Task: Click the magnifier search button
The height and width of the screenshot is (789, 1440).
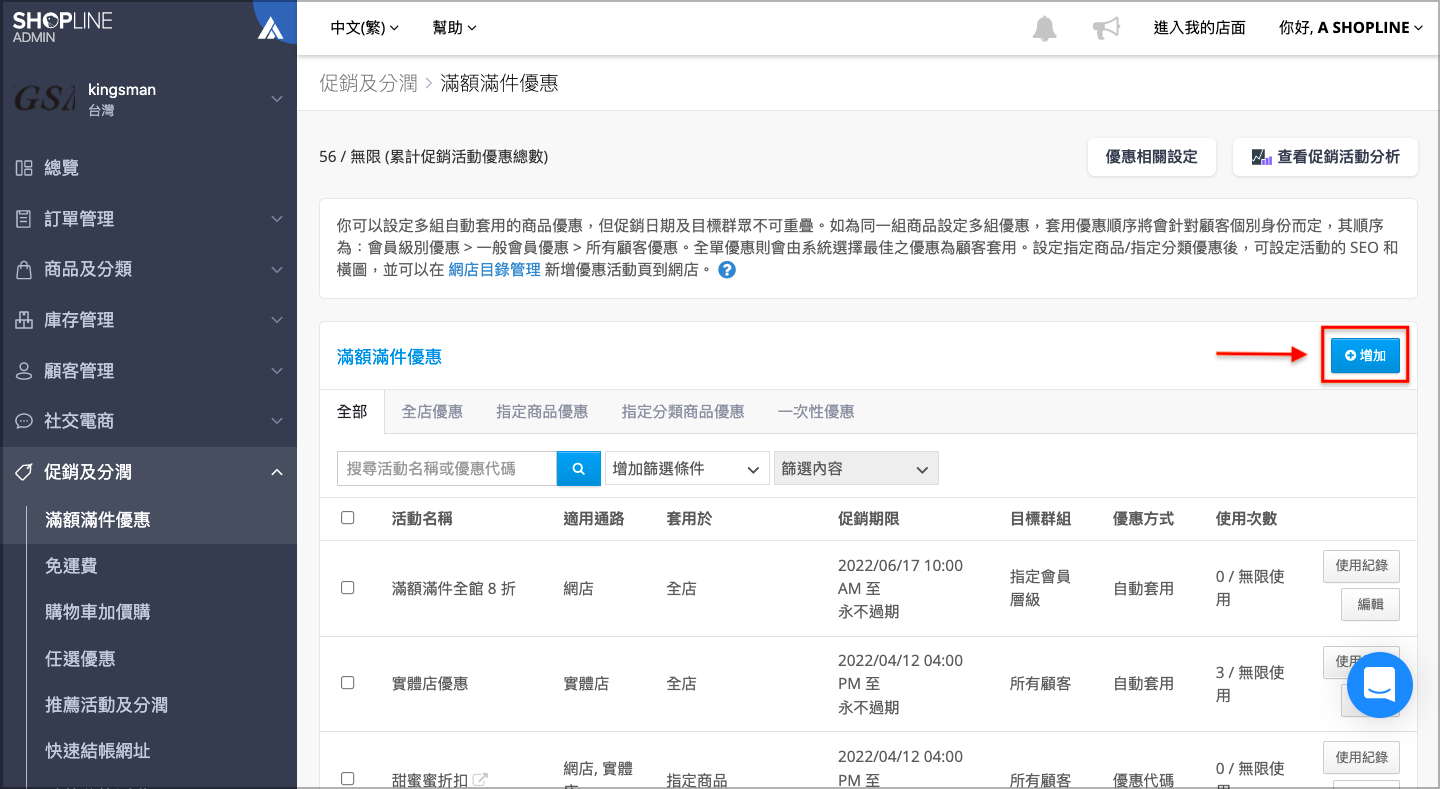Action: coord(578,468)
